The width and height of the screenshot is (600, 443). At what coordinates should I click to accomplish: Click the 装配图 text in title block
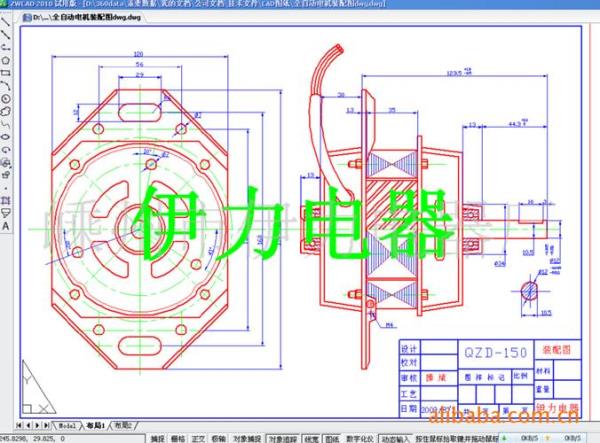click(557, 349)
